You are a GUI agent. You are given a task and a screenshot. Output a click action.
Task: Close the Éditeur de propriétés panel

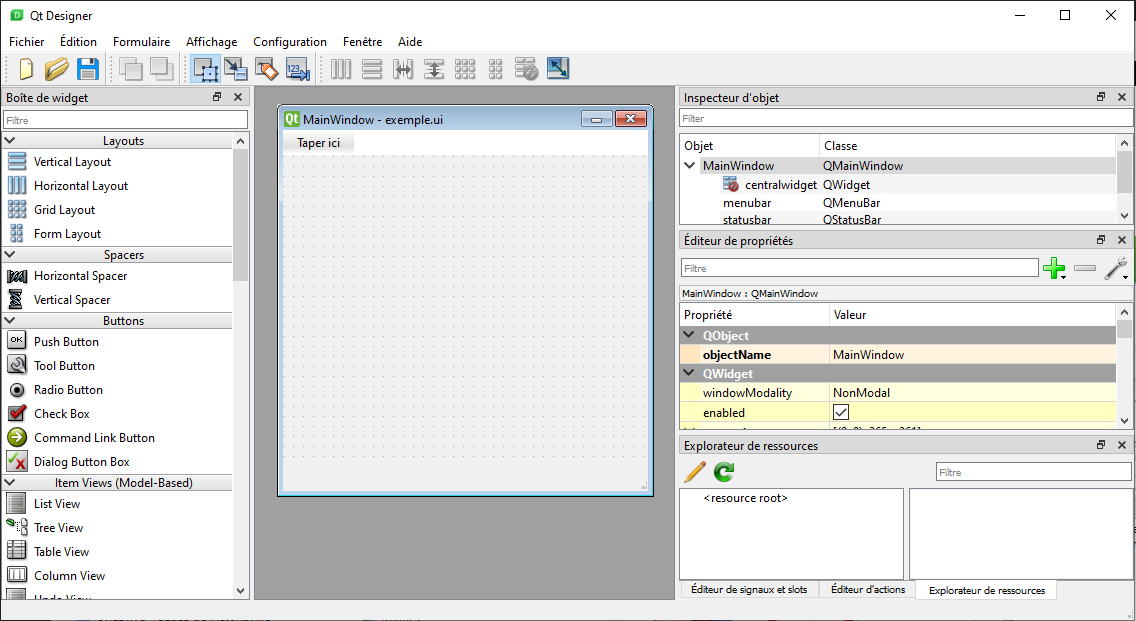(1122, 239)
